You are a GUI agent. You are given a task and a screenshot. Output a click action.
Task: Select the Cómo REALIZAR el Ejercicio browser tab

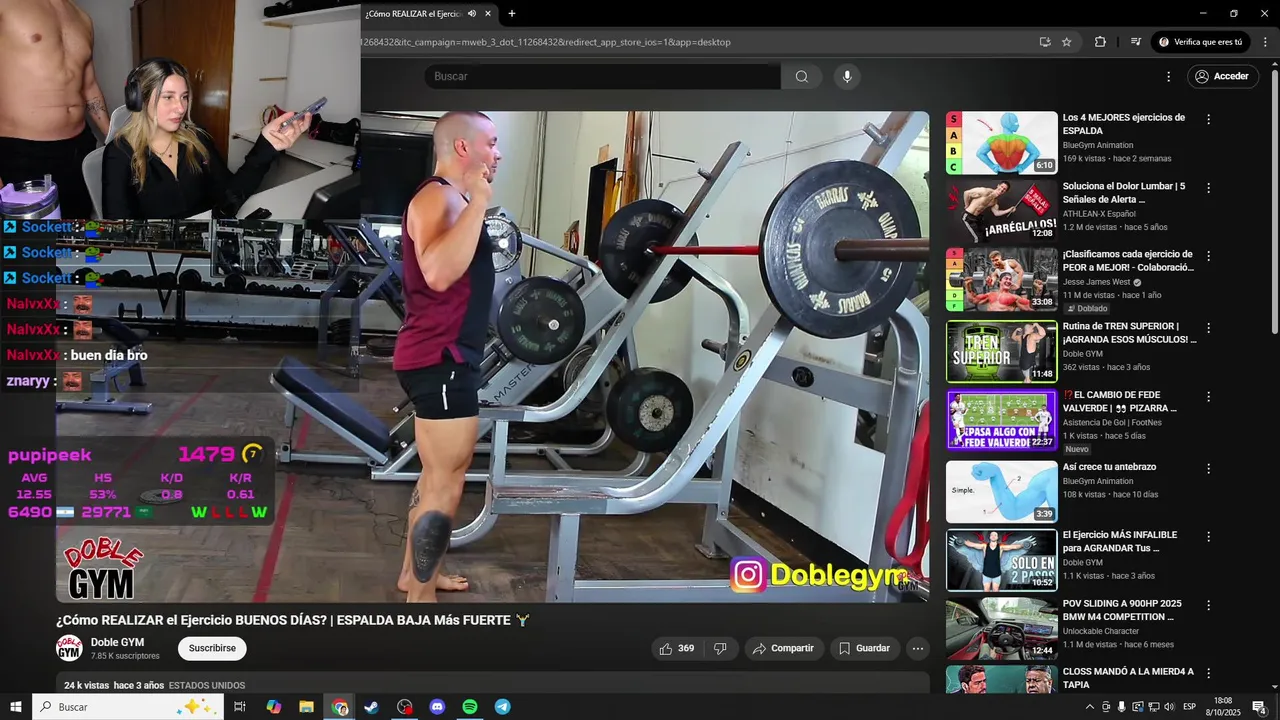pyautogui.click(x=429, y=14)
